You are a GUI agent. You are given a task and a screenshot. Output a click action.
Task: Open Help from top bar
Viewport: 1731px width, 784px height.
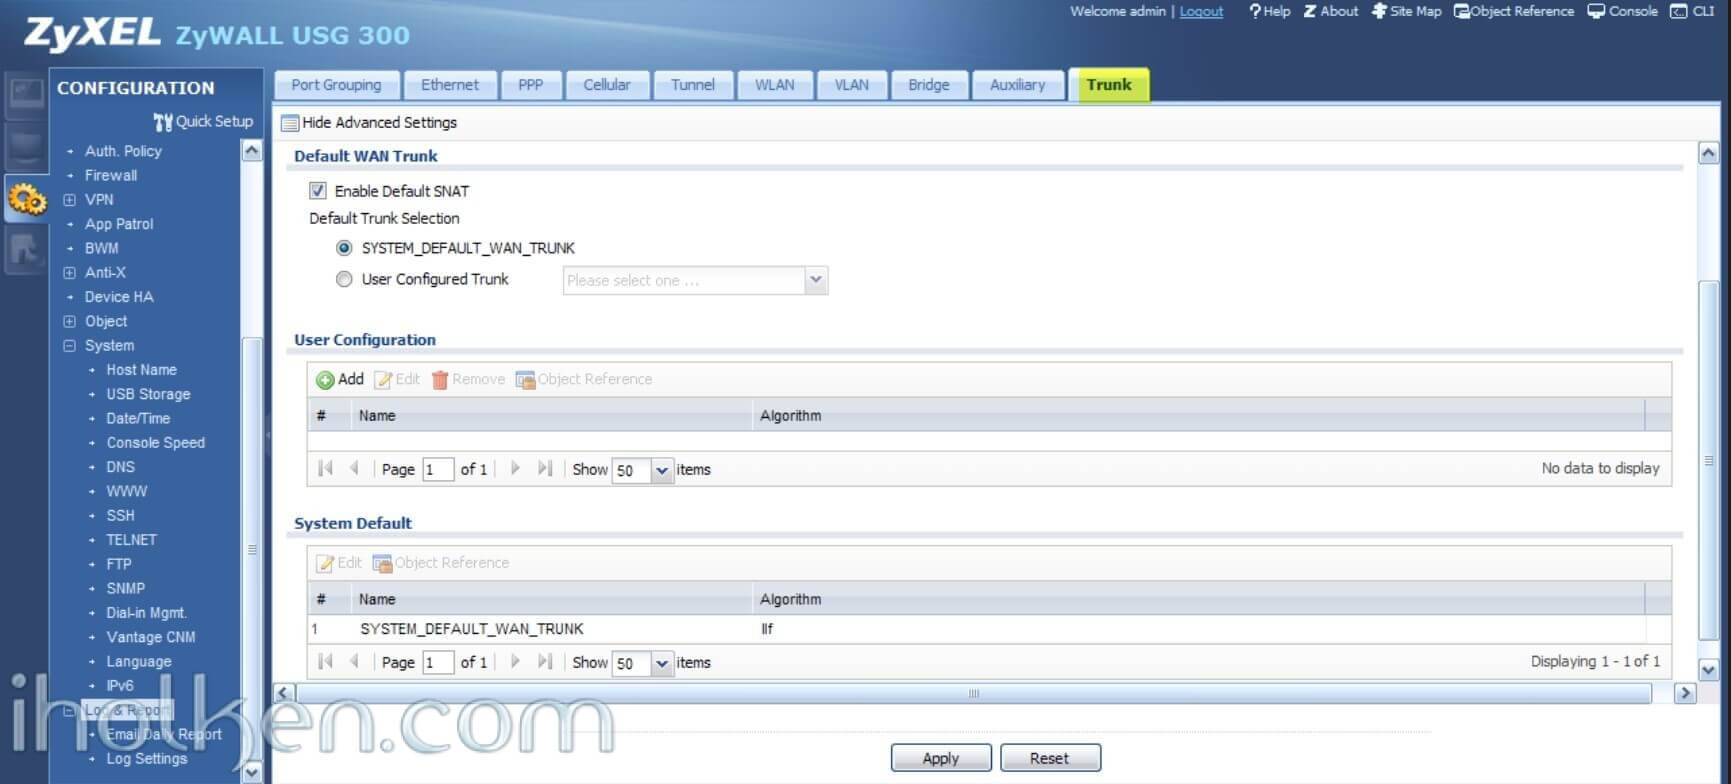(1269, 11)
